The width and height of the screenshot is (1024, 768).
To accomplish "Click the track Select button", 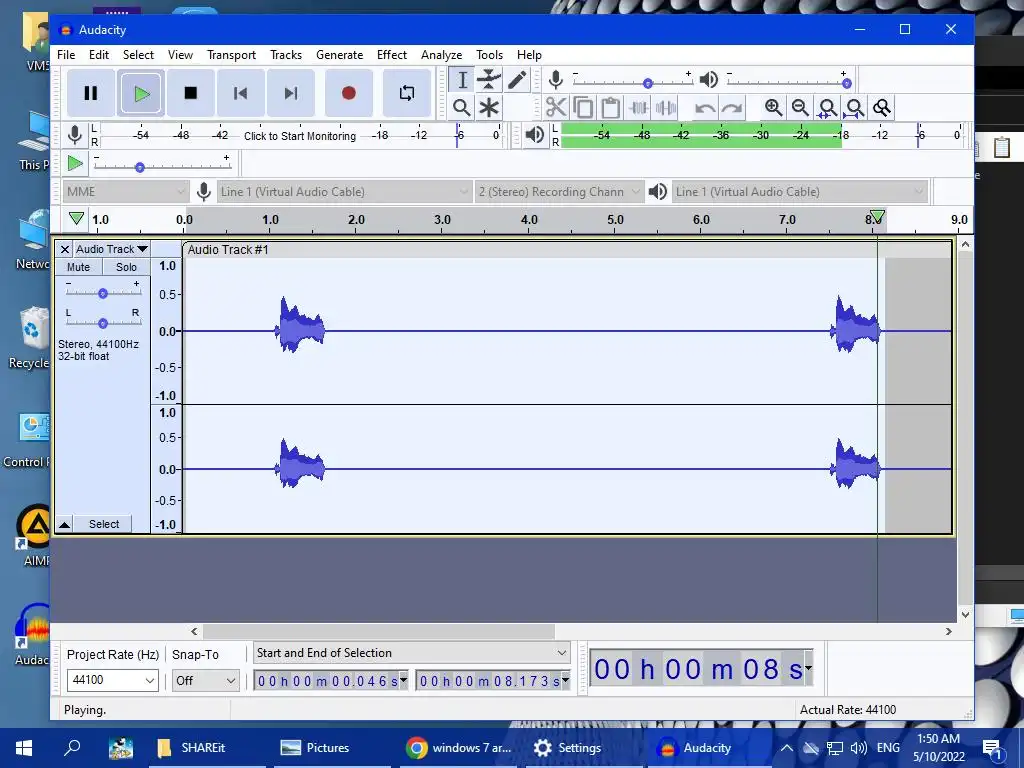I will coord(103,524).
